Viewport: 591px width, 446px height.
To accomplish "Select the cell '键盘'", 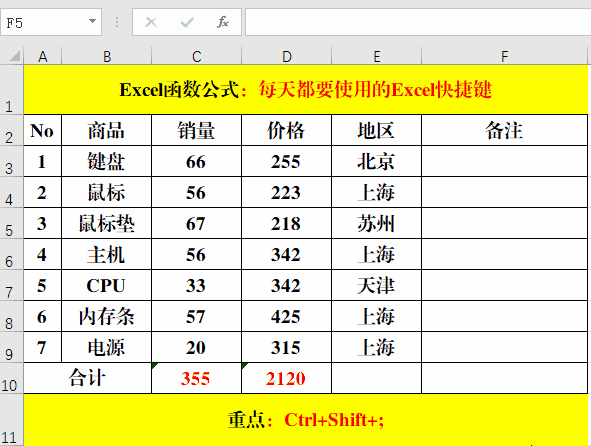I will (x=107, y=161).
